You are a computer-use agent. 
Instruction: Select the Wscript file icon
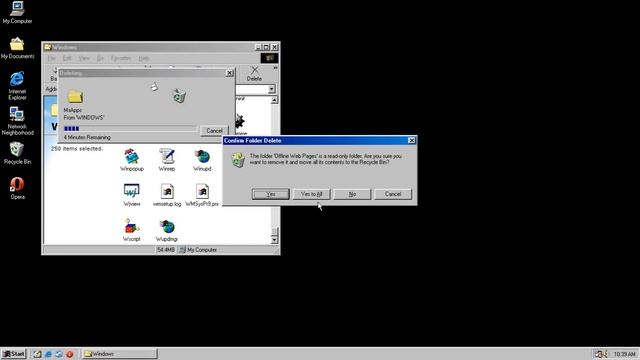(131, 227)
